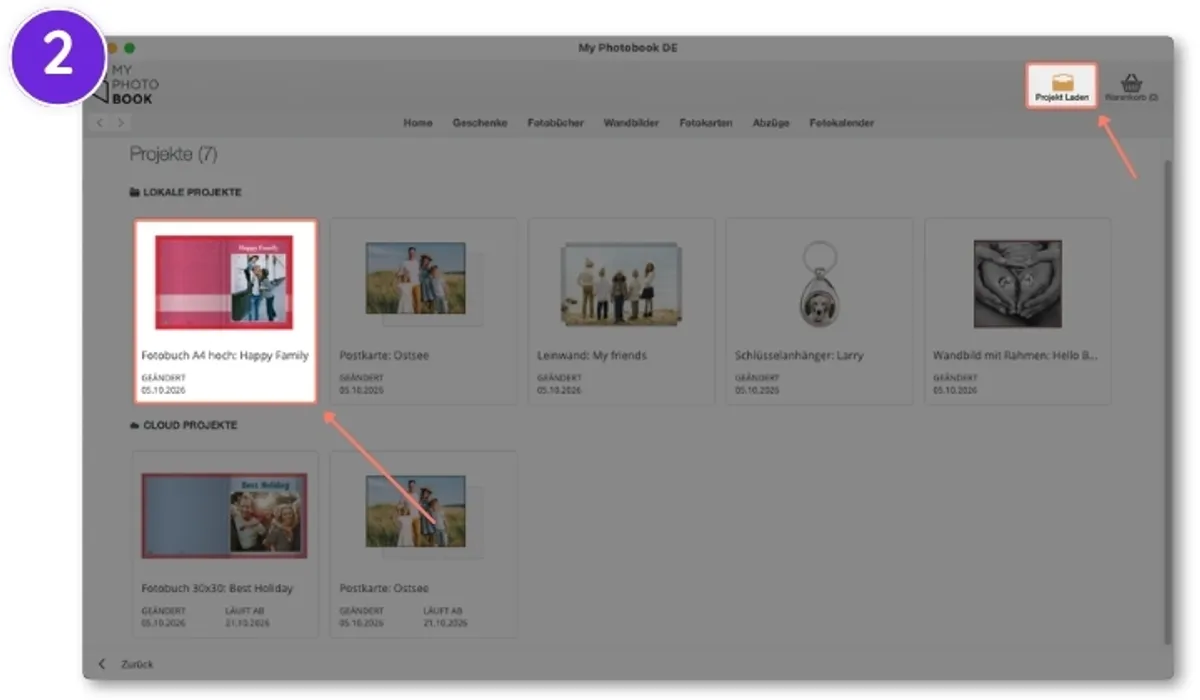Screen dimensions: 1200x700
Task: Open the Fotokalender menu
Action: 842,123
